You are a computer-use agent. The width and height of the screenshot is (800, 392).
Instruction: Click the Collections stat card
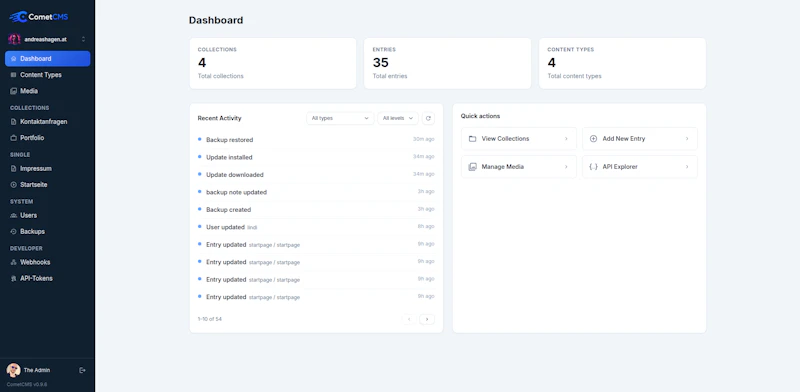tap(273, 63)
